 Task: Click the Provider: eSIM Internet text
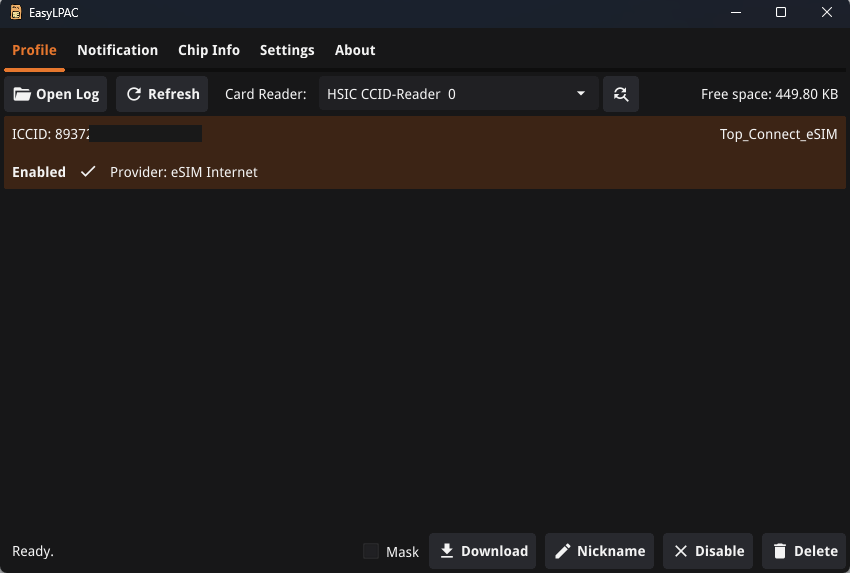[184, 172]
